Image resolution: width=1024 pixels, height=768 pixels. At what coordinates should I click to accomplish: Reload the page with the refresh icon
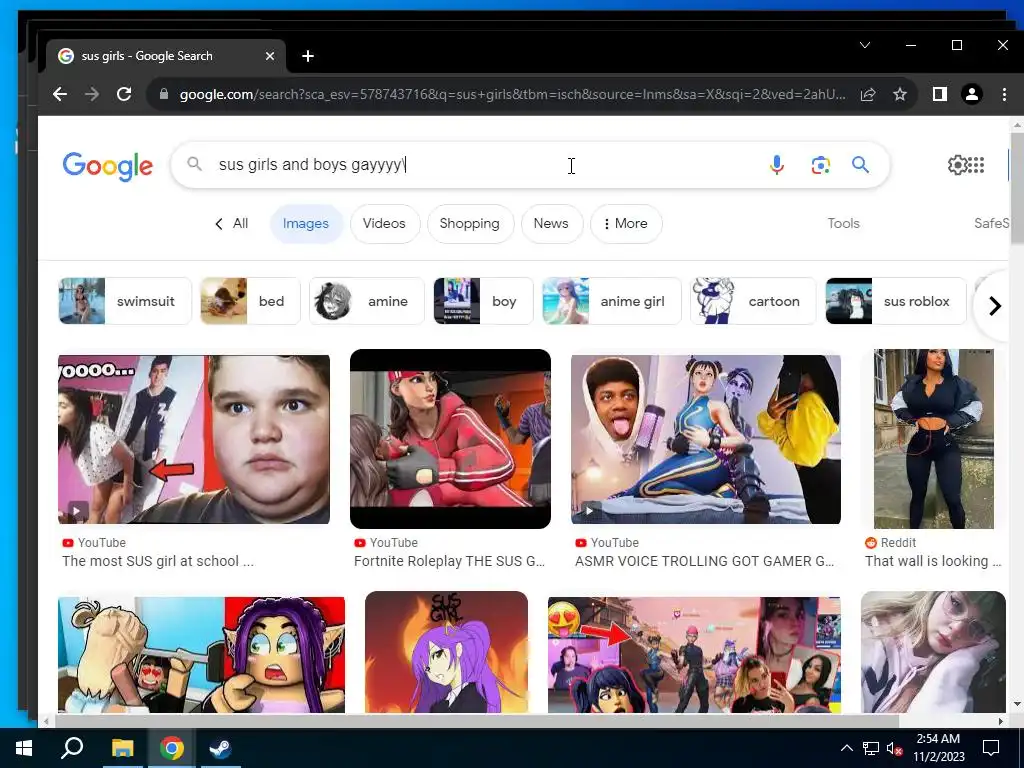click(124, 94)
